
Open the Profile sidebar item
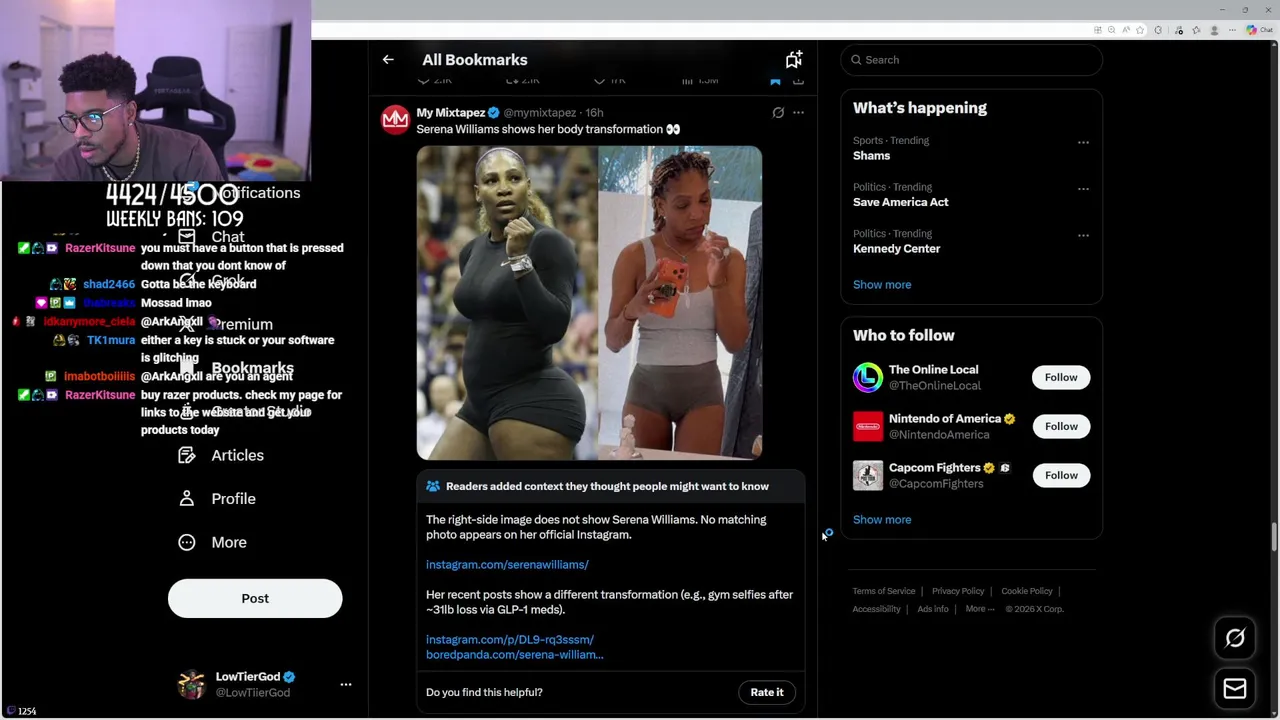click(x=217, y=498)
